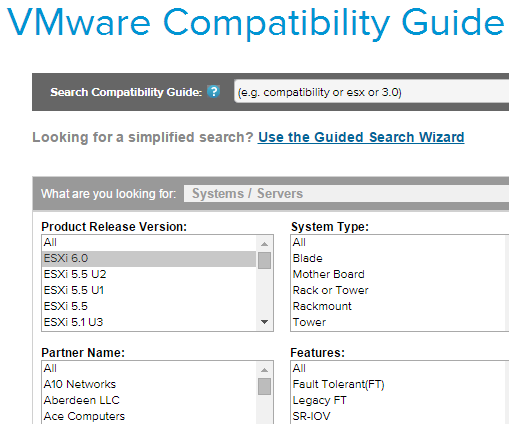
Task: Select ESXi 5.5 U2 release version
Action: click(x=149, y=274)
